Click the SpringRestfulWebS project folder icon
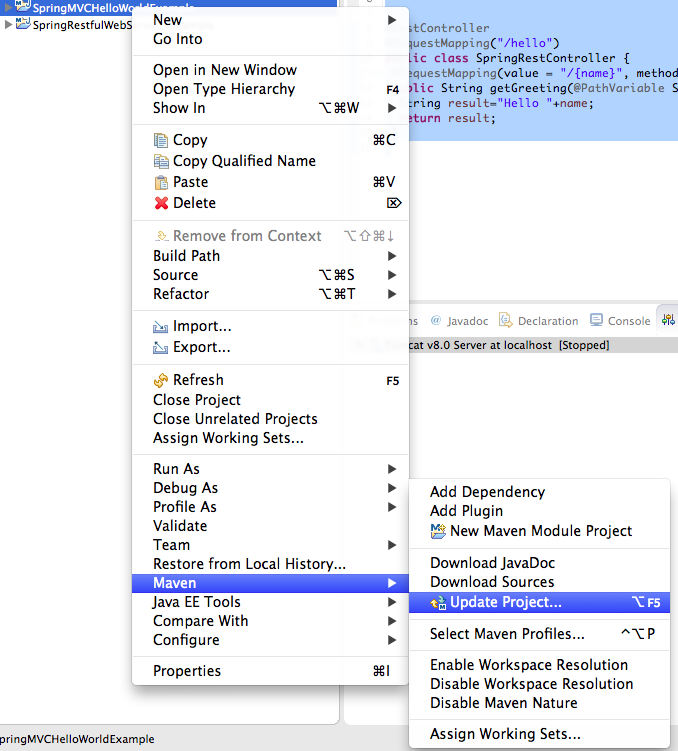This screenshot has width=678, height=751. tap(23, 24)
